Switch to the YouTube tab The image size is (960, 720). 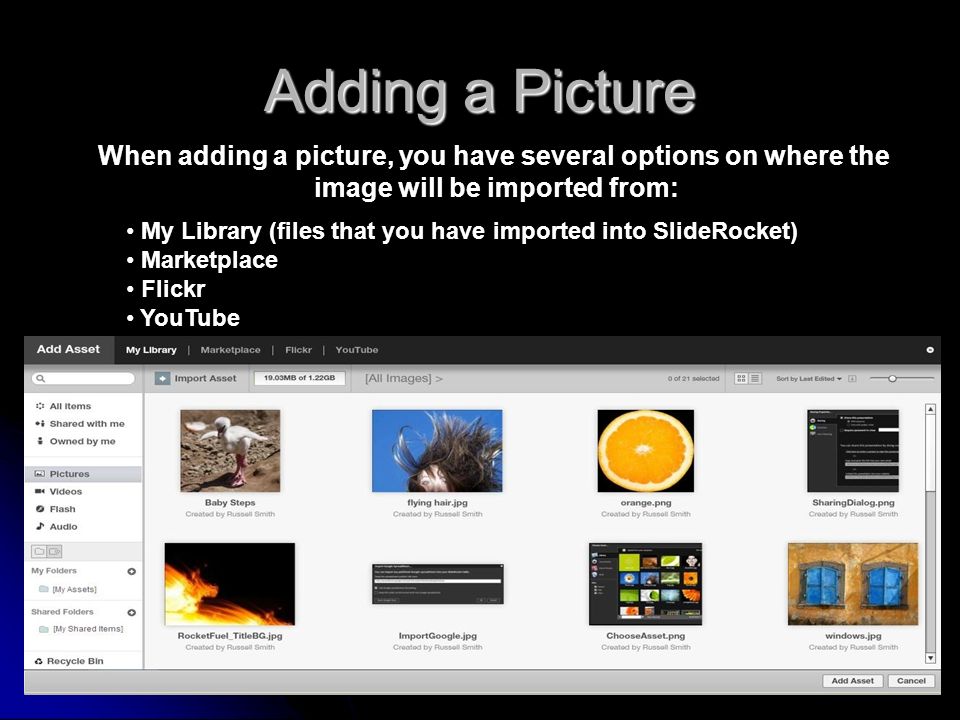(357, 350)
